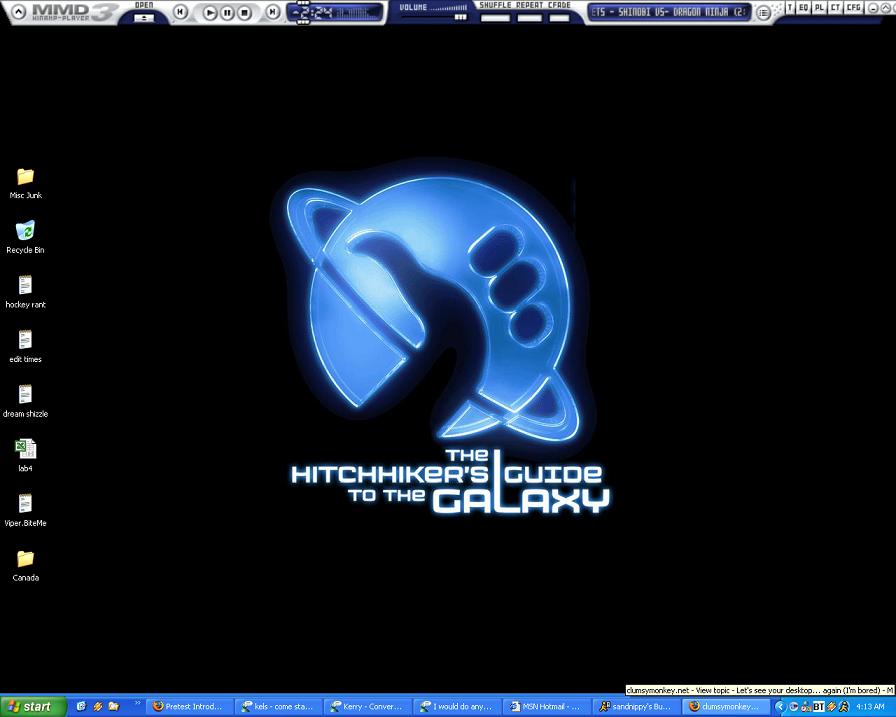Open the EQ equalizer panel
Image resolution: width=896 pixels, height=717 pixels.
[x=804, y=8]
